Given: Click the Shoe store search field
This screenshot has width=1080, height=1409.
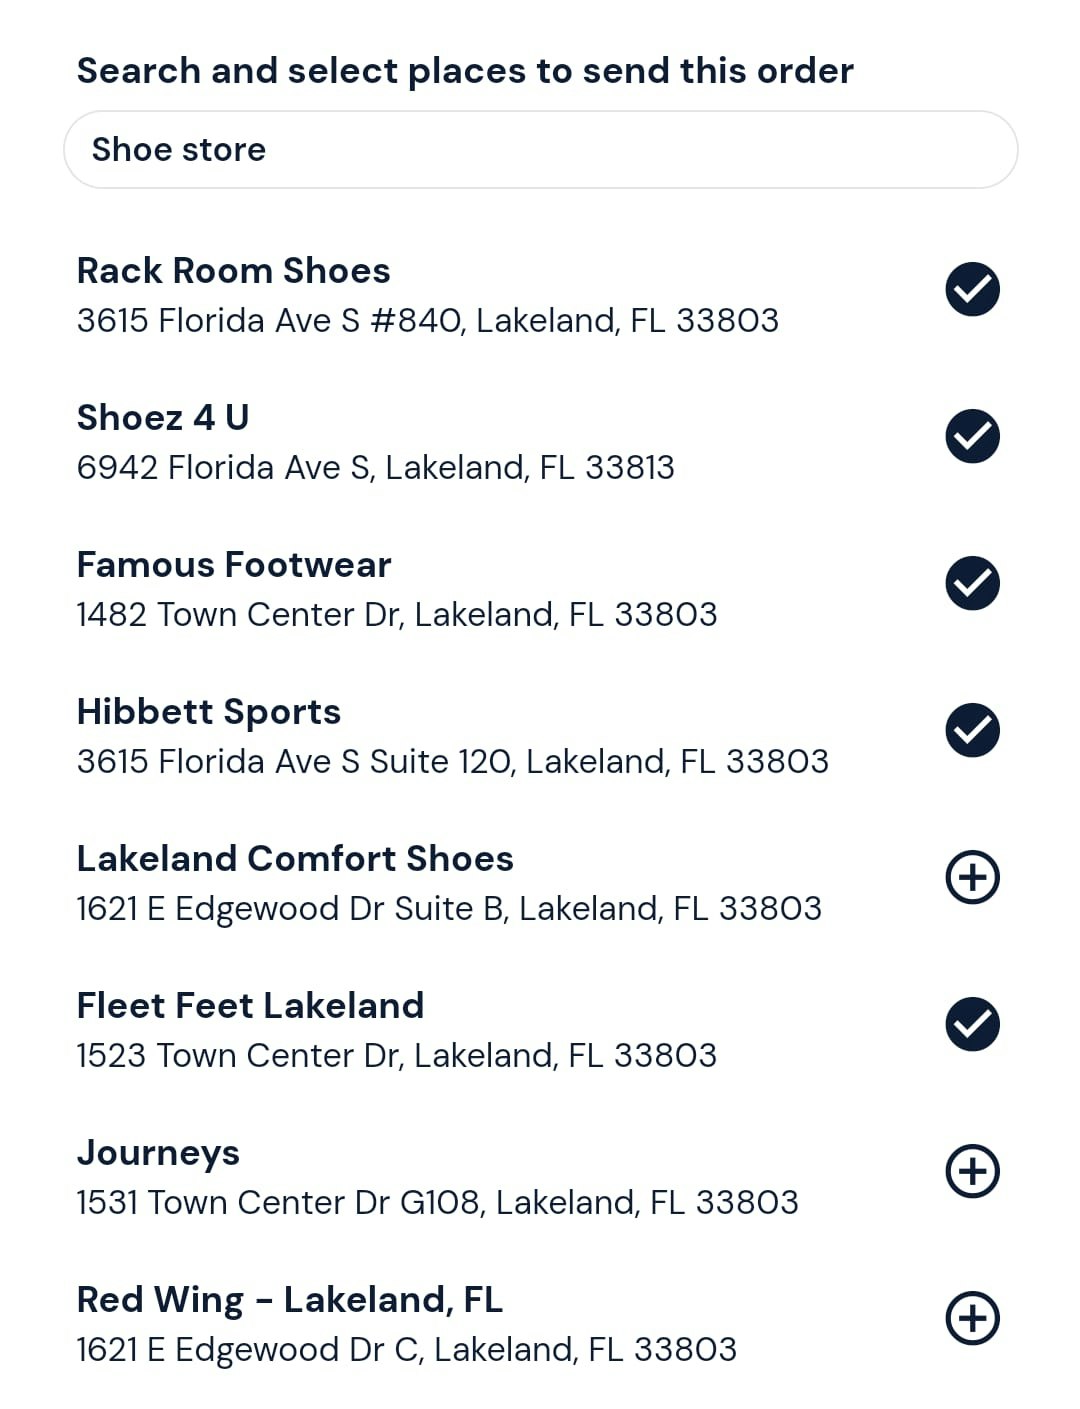Looking at the screenshot, I should click(x=541, y=150).
